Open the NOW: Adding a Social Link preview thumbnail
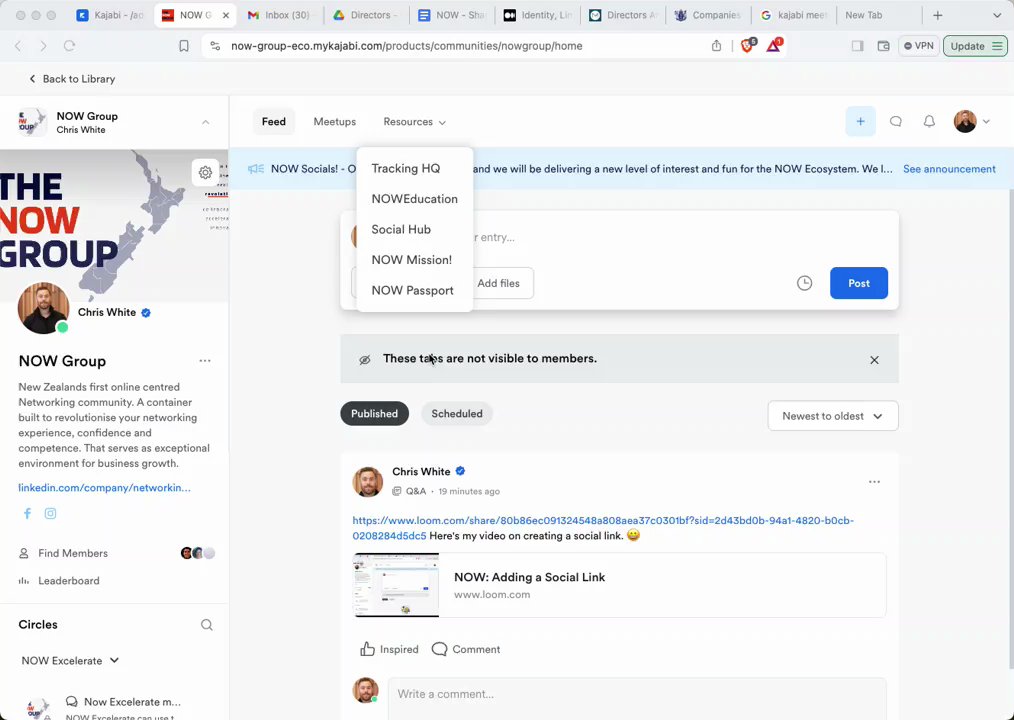 (396, 585)
